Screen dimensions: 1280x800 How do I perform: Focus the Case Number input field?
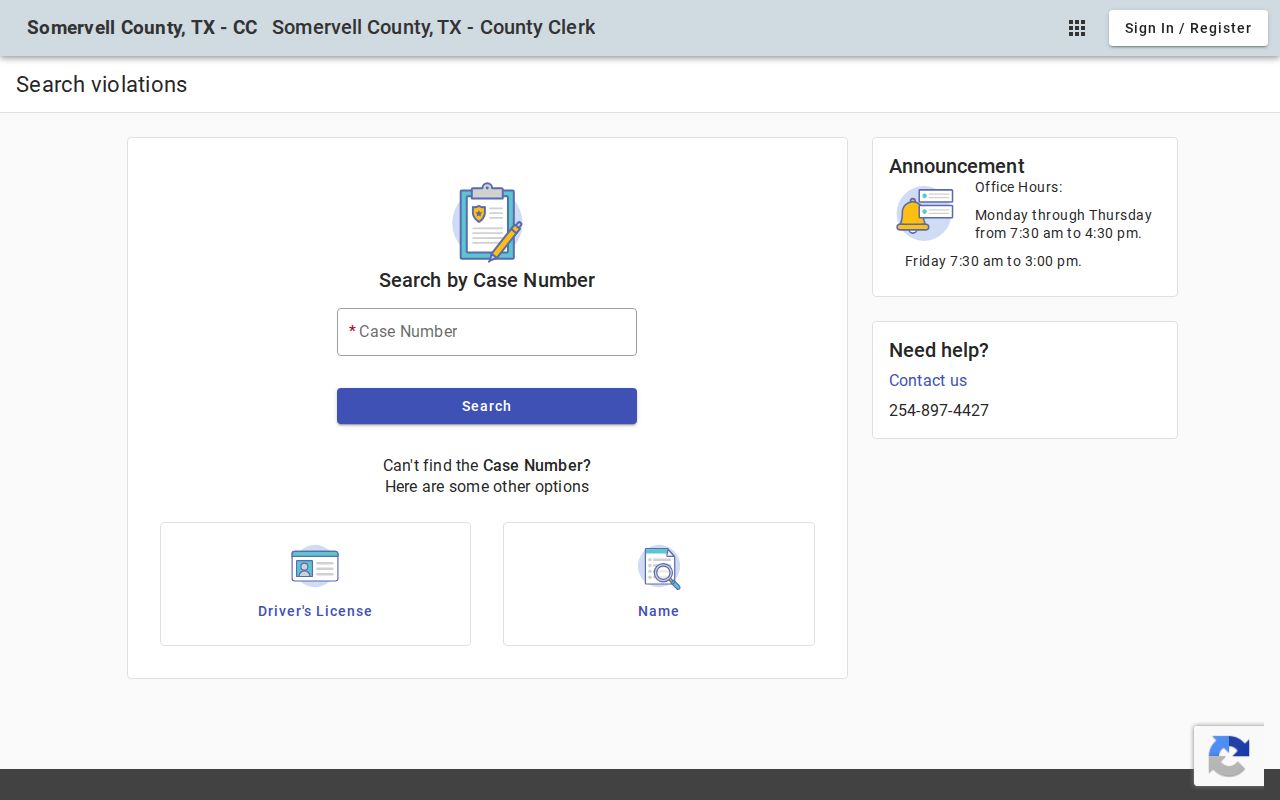coord(487,332)
